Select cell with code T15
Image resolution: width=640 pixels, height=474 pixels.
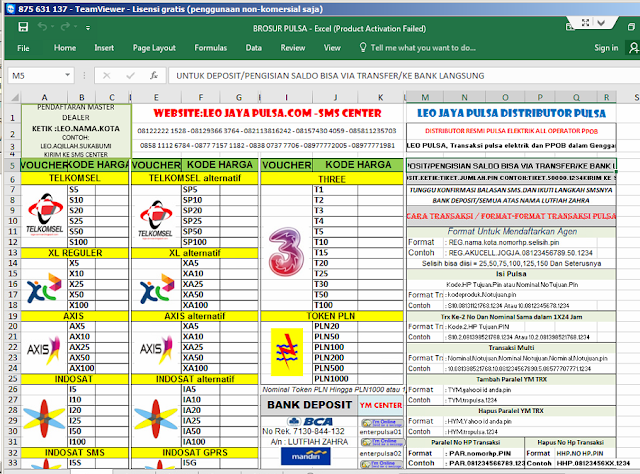pyautogui.click(x=335, y=253)
